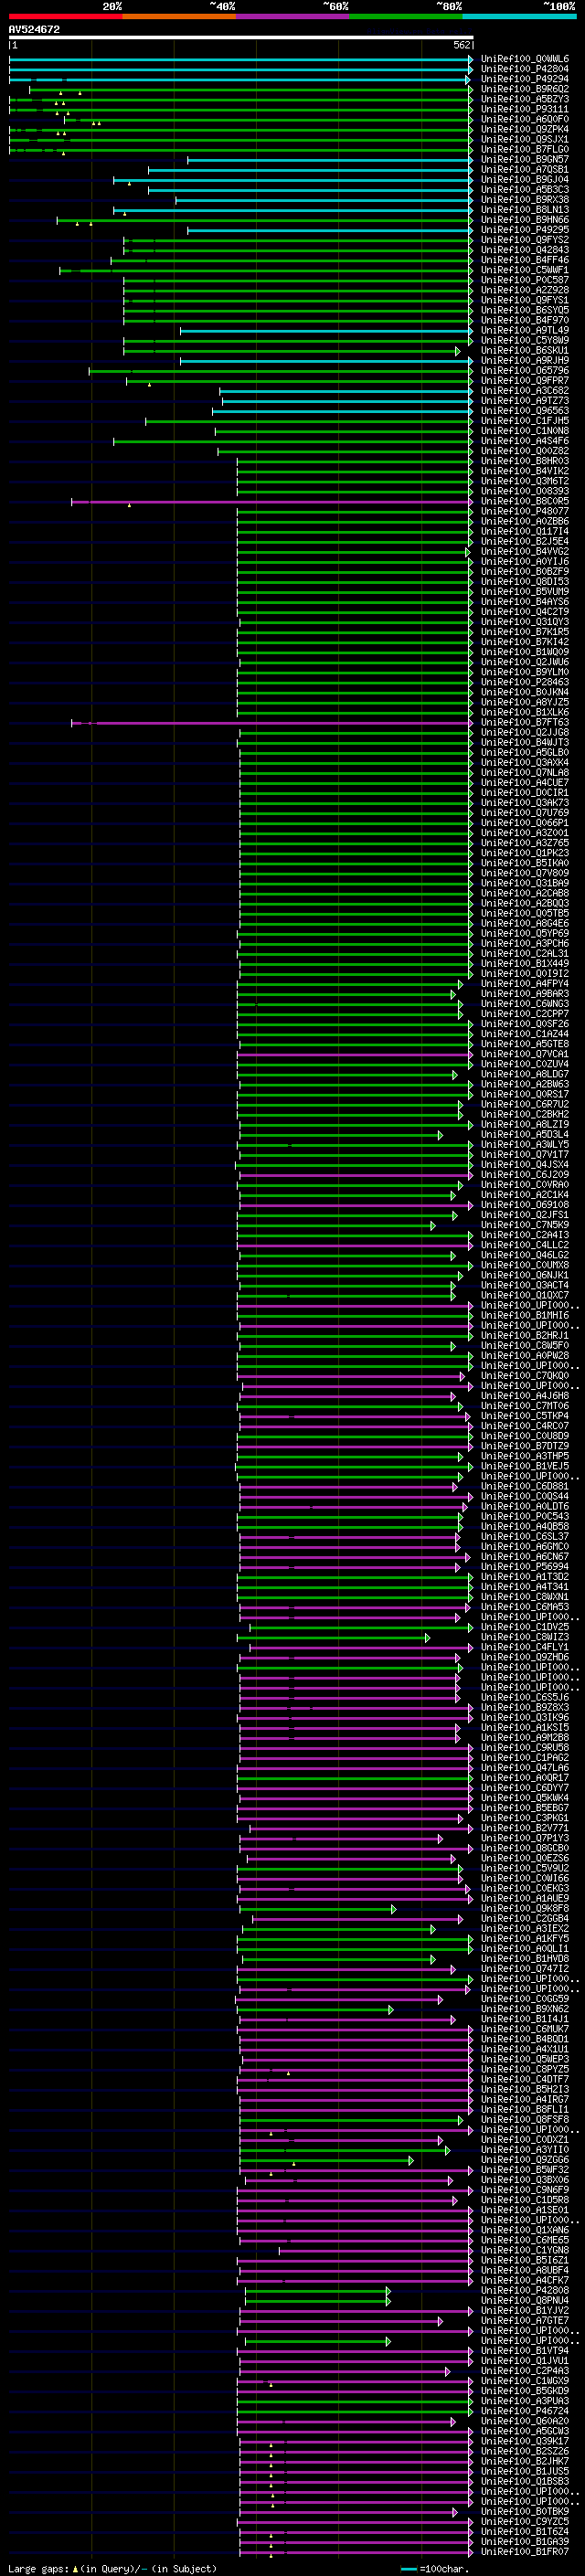Click label UniRef100_A9TL49

tap(524, 331)
